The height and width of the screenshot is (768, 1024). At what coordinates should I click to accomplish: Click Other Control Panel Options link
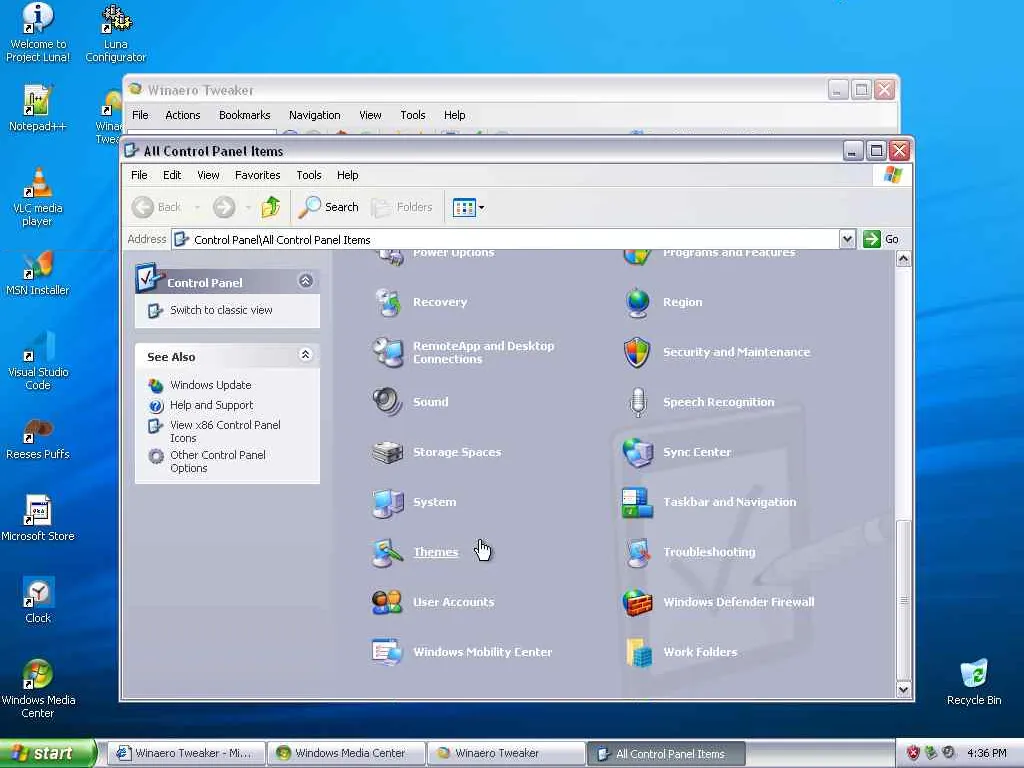coord(217,462)
